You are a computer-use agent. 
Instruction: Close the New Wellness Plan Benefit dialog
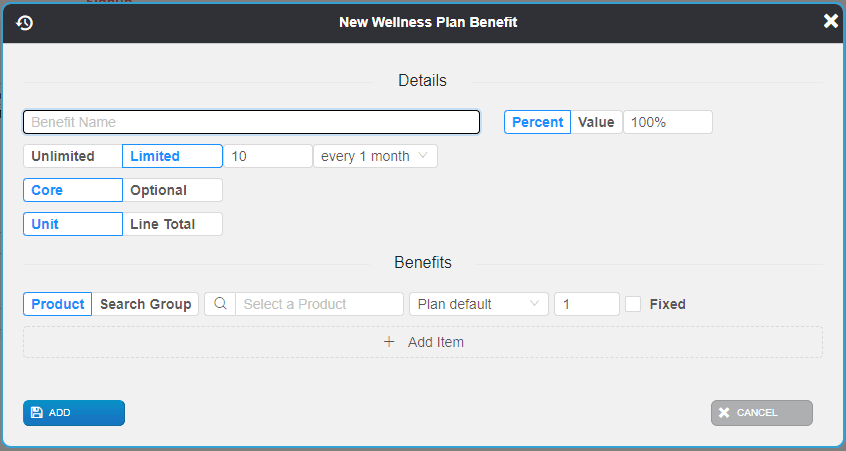point(830,21)
